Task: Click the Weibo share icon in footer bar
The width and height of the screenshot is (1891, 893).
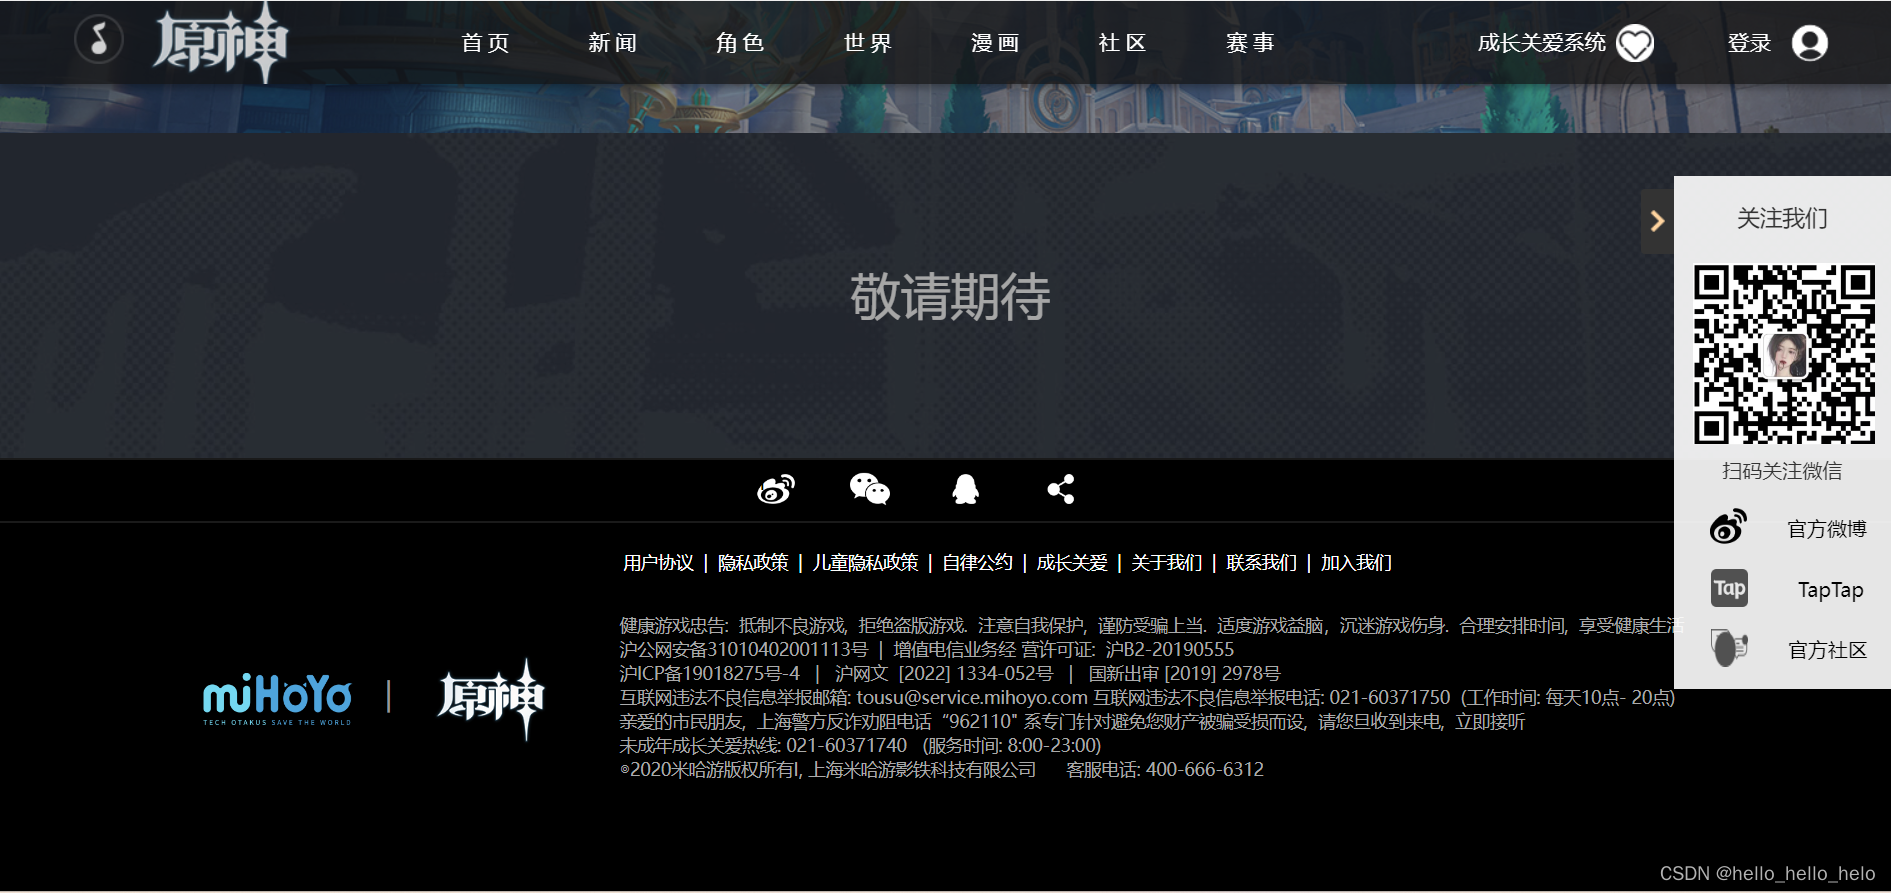Action: pyautogui.click(x=776, y=489)
